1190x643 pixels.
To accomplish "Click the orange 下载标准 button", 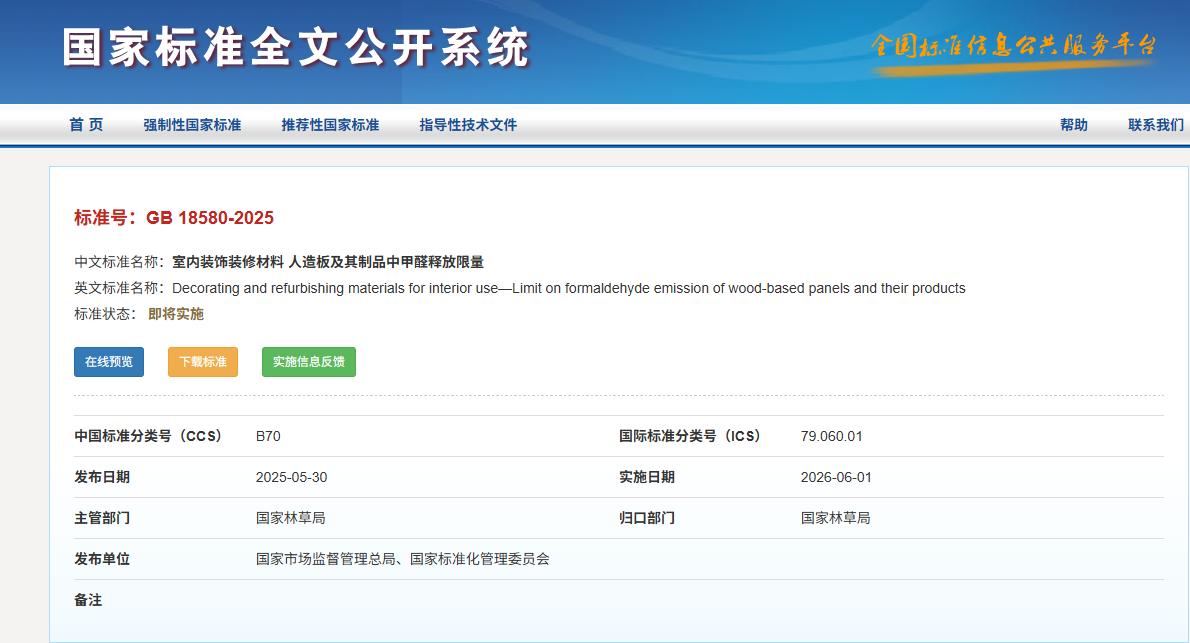I will pos(203,362).
